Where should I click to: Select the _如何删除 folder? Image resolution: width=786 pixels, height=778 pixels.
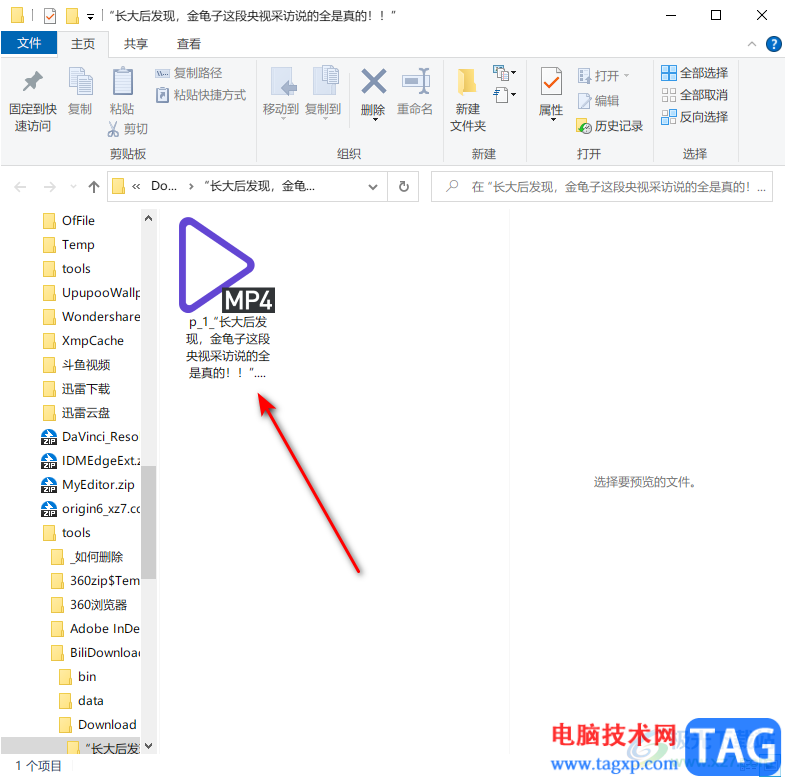88,557
